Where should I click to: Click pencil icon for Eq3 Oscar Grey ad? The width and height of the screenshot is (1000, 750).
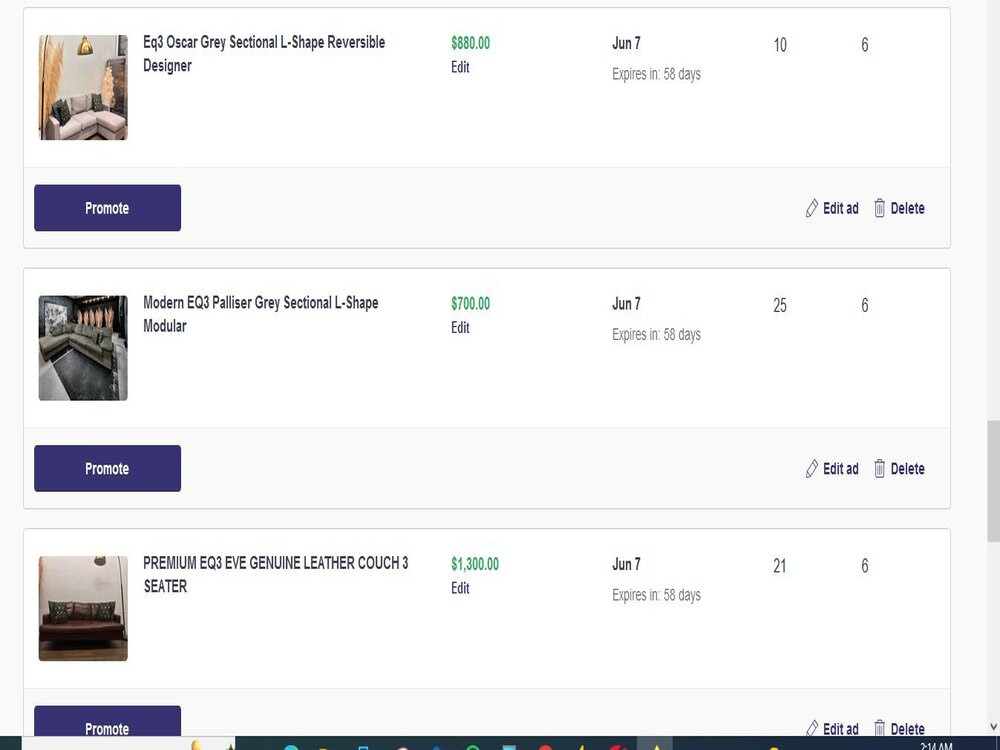pos(811,208)
